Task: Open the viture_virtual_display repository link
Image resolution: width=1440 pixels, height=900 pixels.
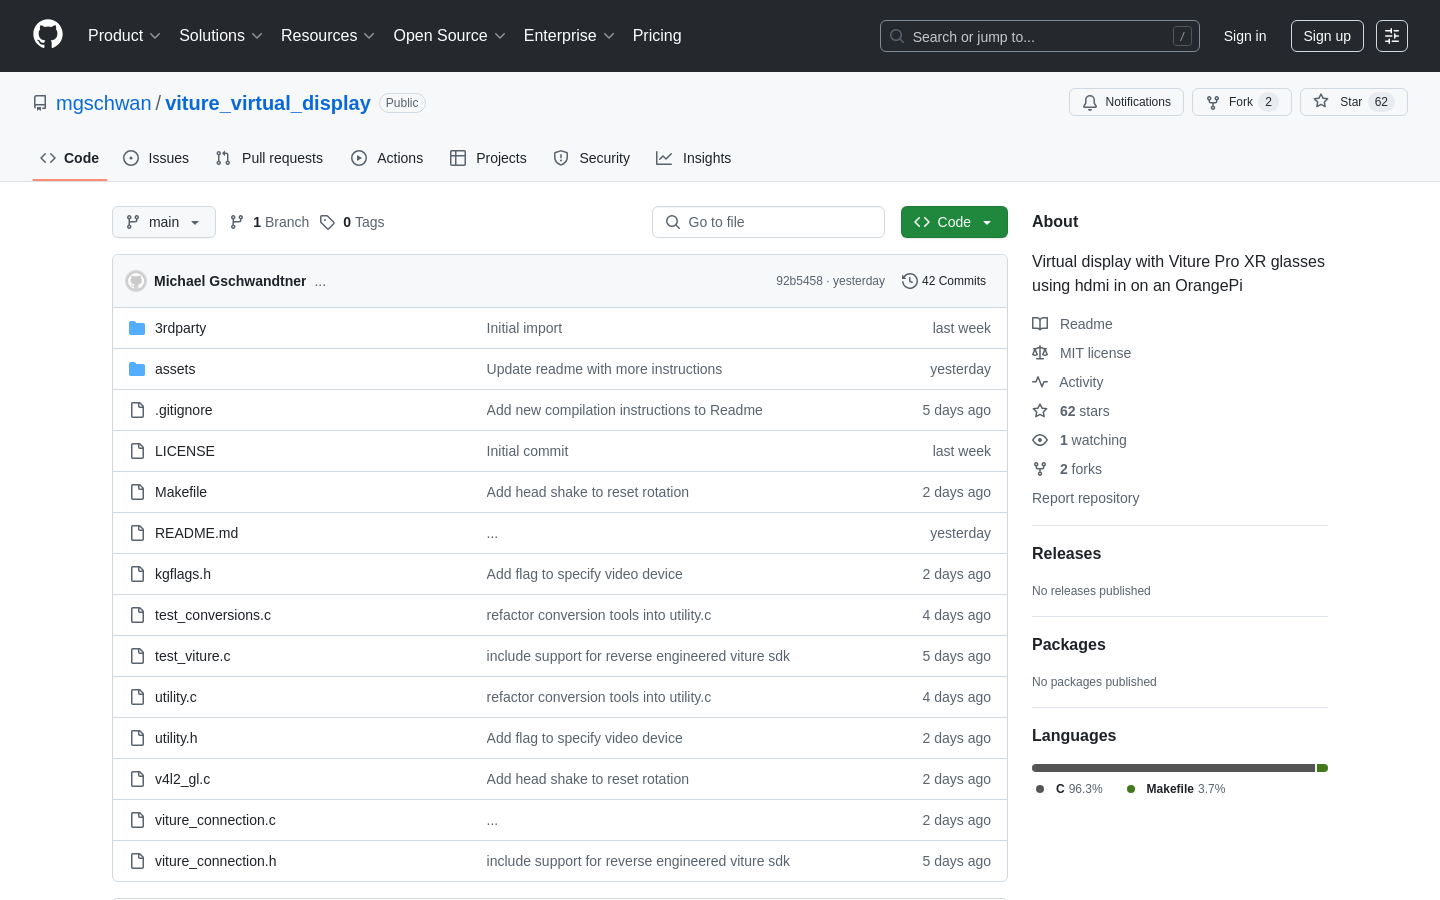Action: 268,103
